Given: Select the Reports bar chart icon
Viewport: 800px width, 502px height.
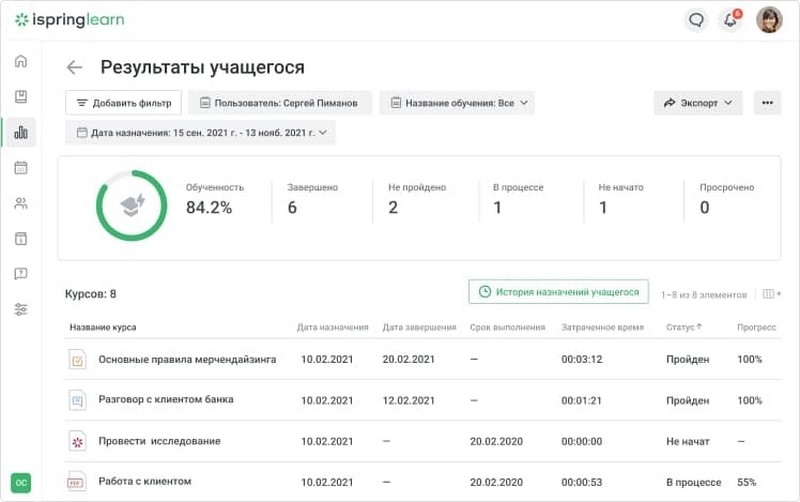Looking at the screenshot, I should point(21,133).
